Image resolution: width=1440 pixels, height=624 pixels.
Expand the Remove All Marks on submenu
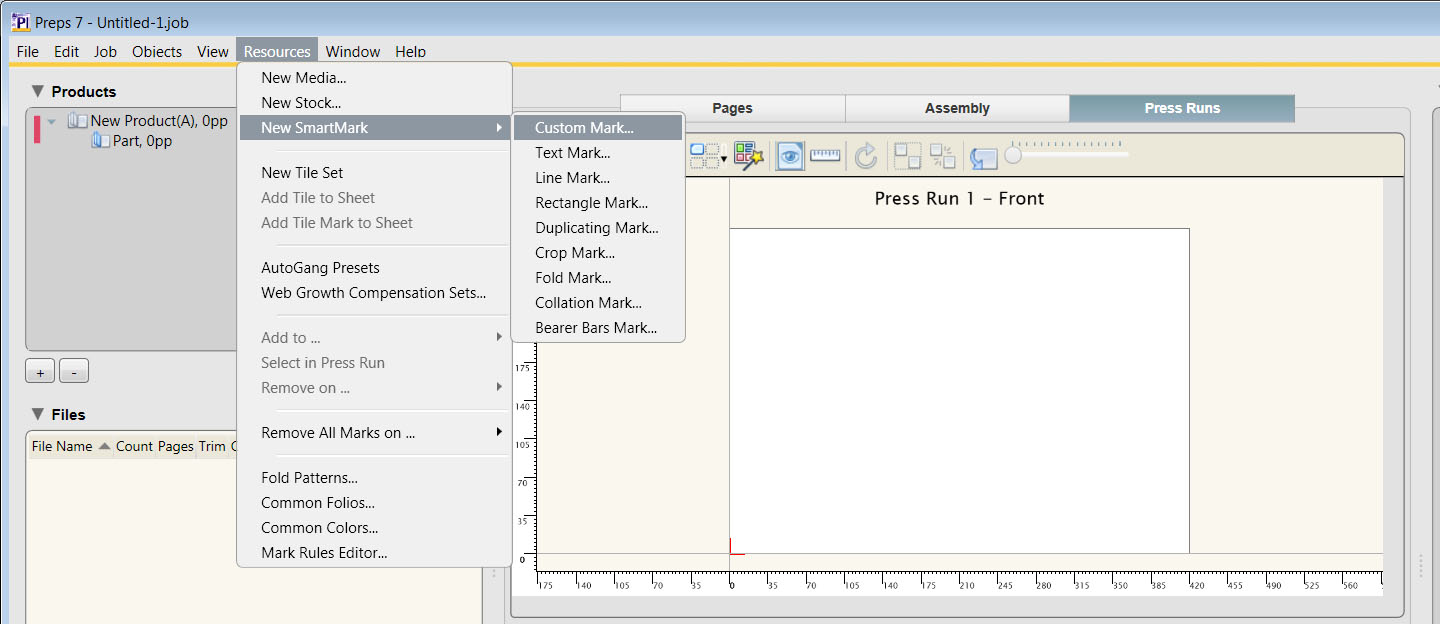[x=499, y=433]
